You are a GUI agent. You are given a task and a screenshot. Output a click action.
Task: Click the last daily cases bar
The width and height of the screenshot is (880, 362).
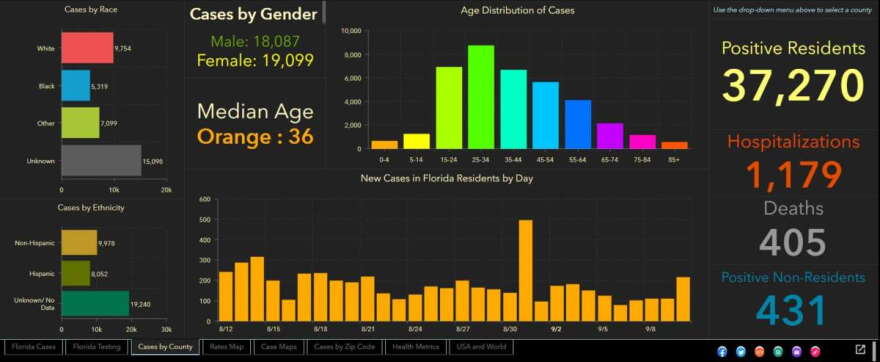[x=683, y=299]
